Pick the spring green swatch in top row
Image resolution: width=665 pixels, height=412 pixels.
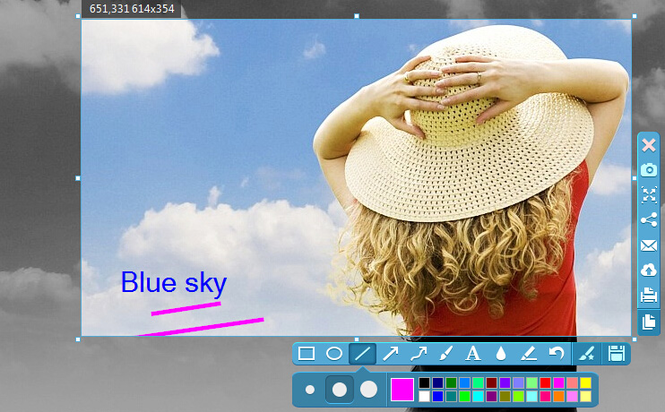click(478, 383)
